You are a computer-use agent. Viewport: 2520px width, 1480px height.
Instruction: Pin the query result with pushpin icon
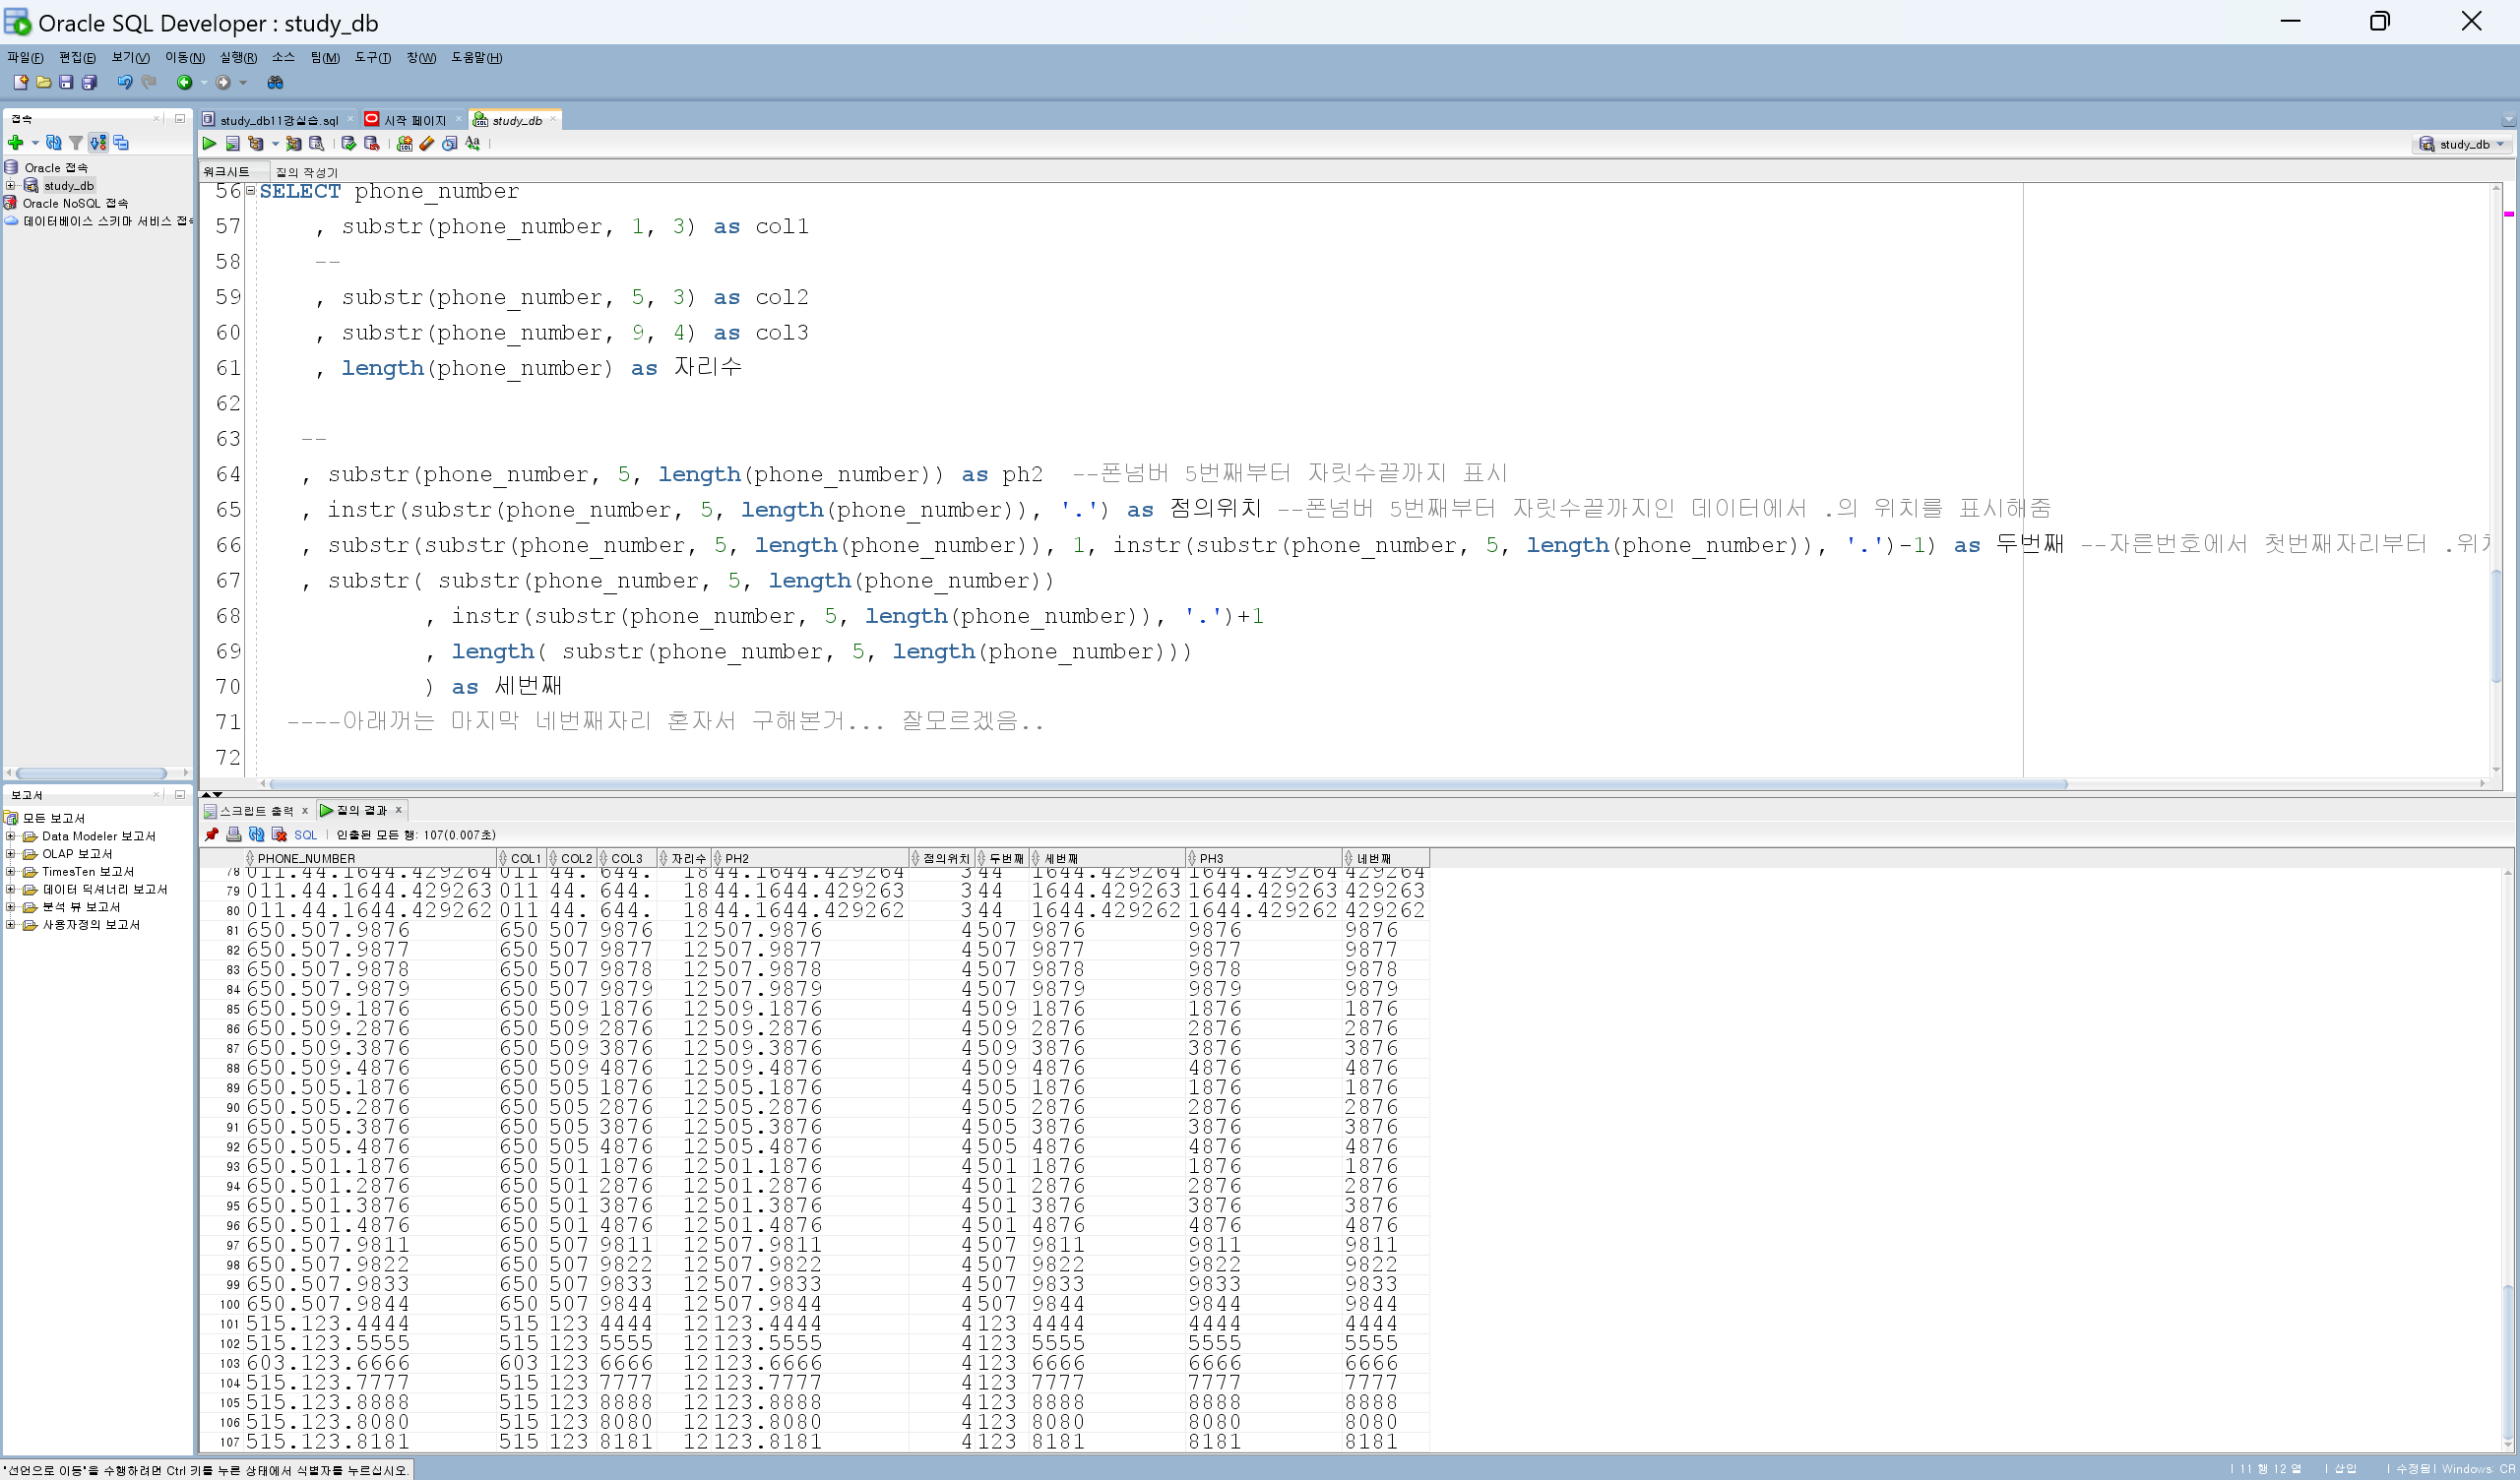[x=211, y=834]
